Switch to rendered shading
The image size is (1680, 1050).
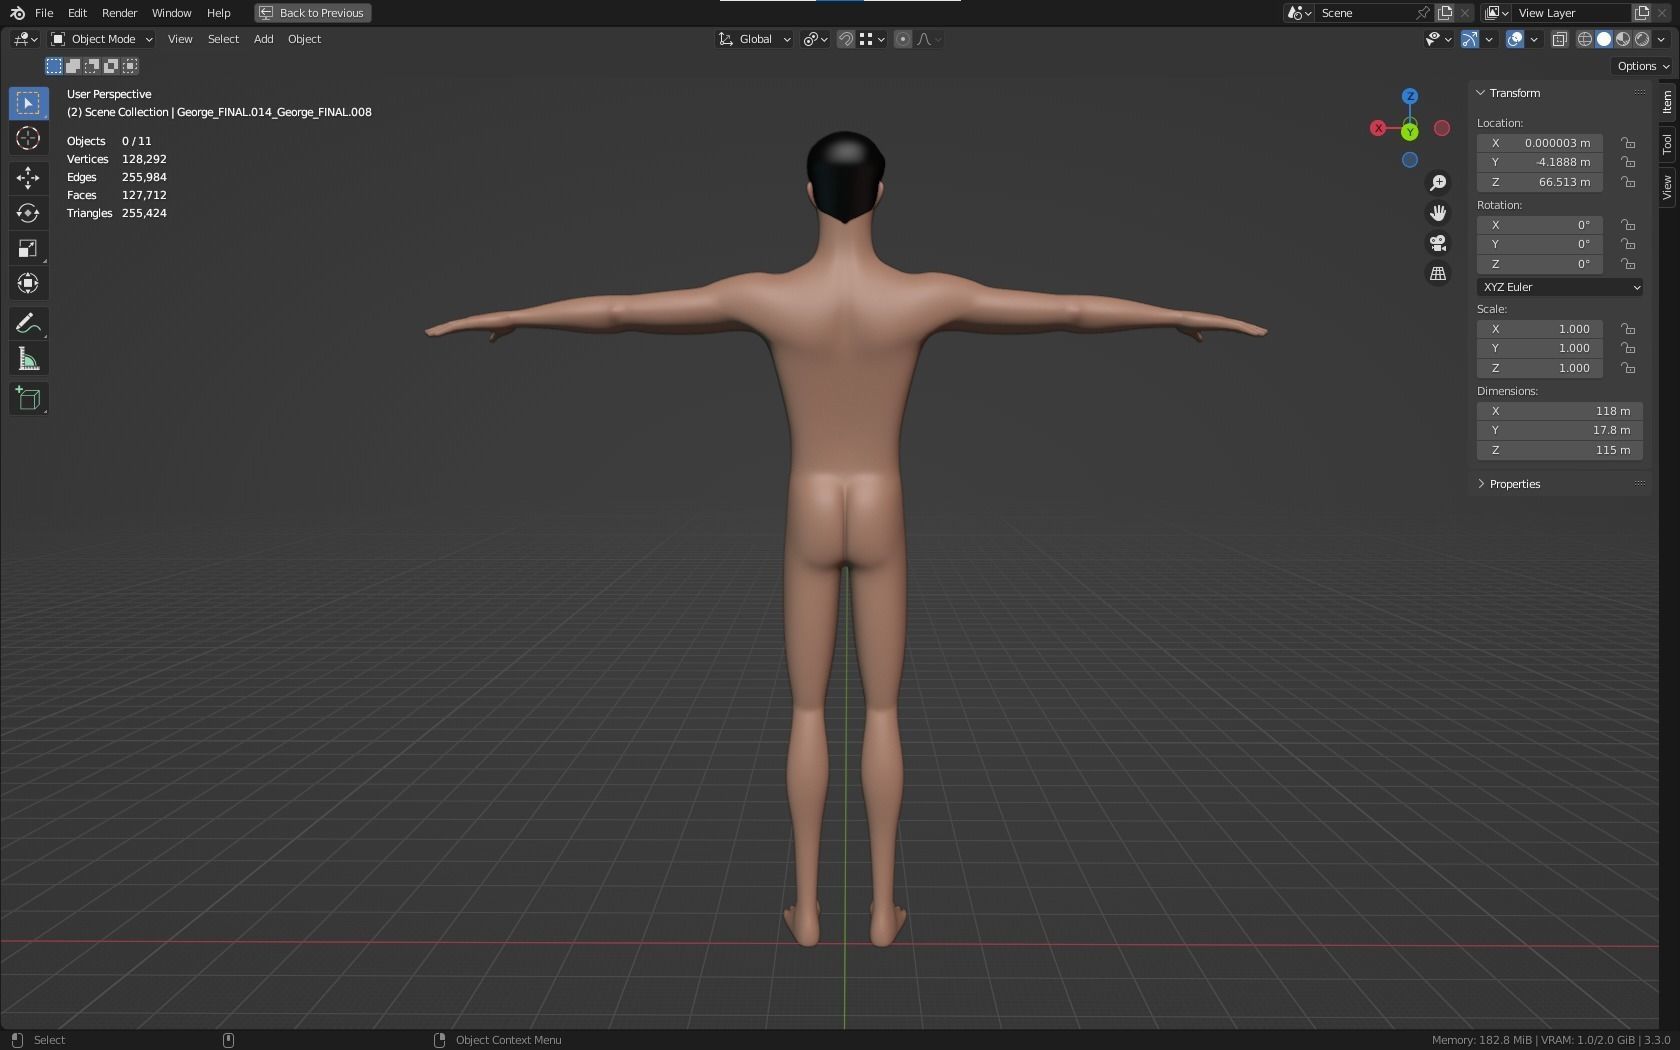coord(1642,39)
